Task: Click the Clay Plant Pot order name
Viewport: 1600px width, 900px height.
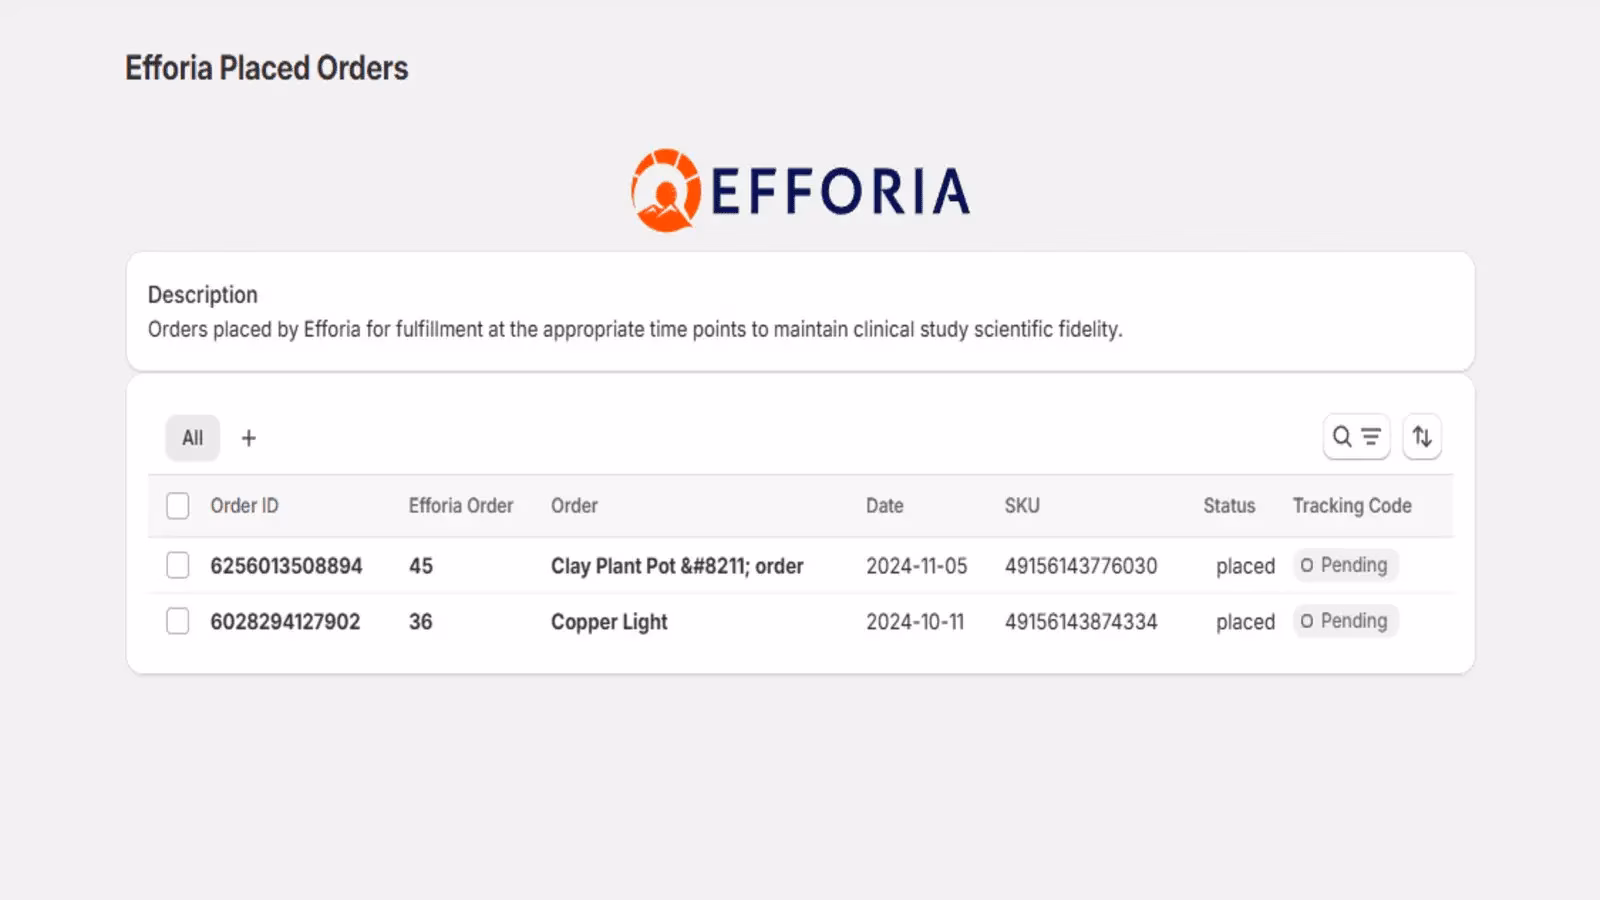Action: pyautogui.click(x=677, y=566)
